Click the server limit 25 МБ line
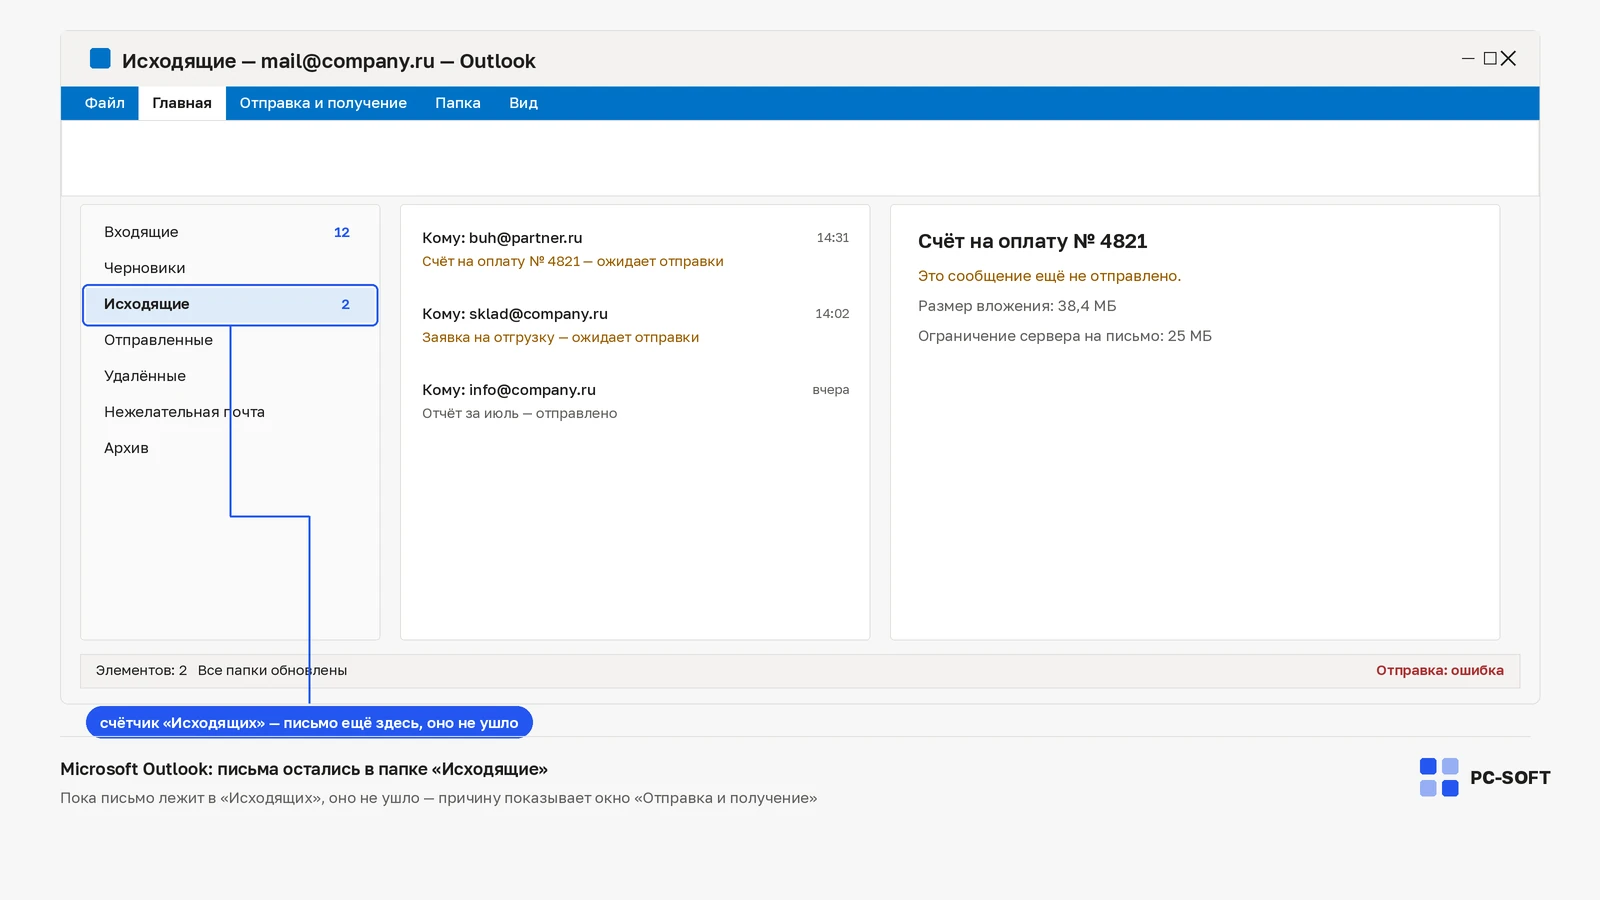 [1065, 336]
